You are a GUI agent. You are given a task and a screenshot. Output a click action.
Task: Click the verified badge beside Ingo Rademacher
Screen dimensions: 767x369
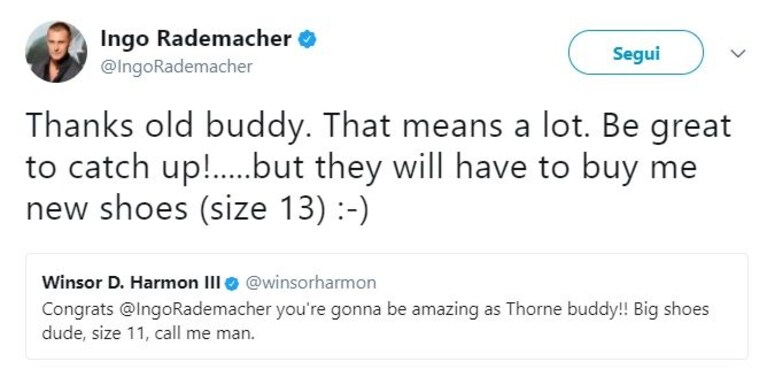308,39
